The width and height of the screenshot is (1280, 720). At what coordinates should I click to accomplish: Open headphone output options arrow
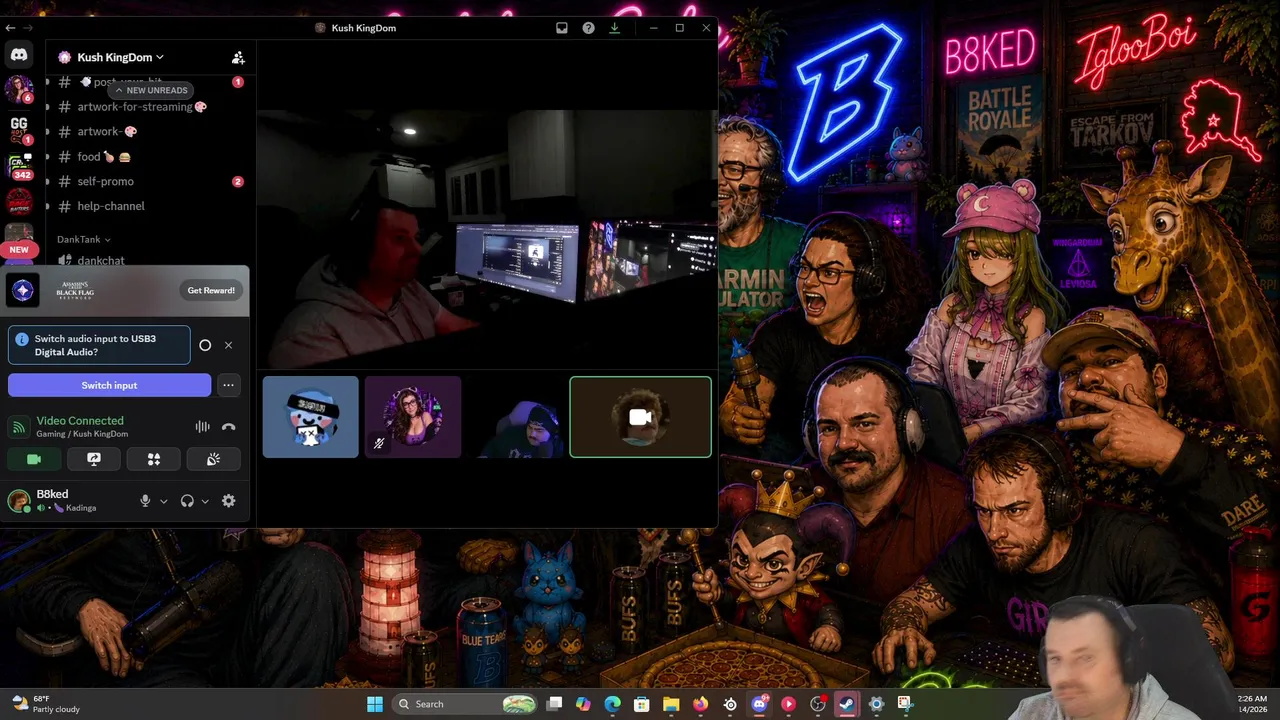pos(205,501)
